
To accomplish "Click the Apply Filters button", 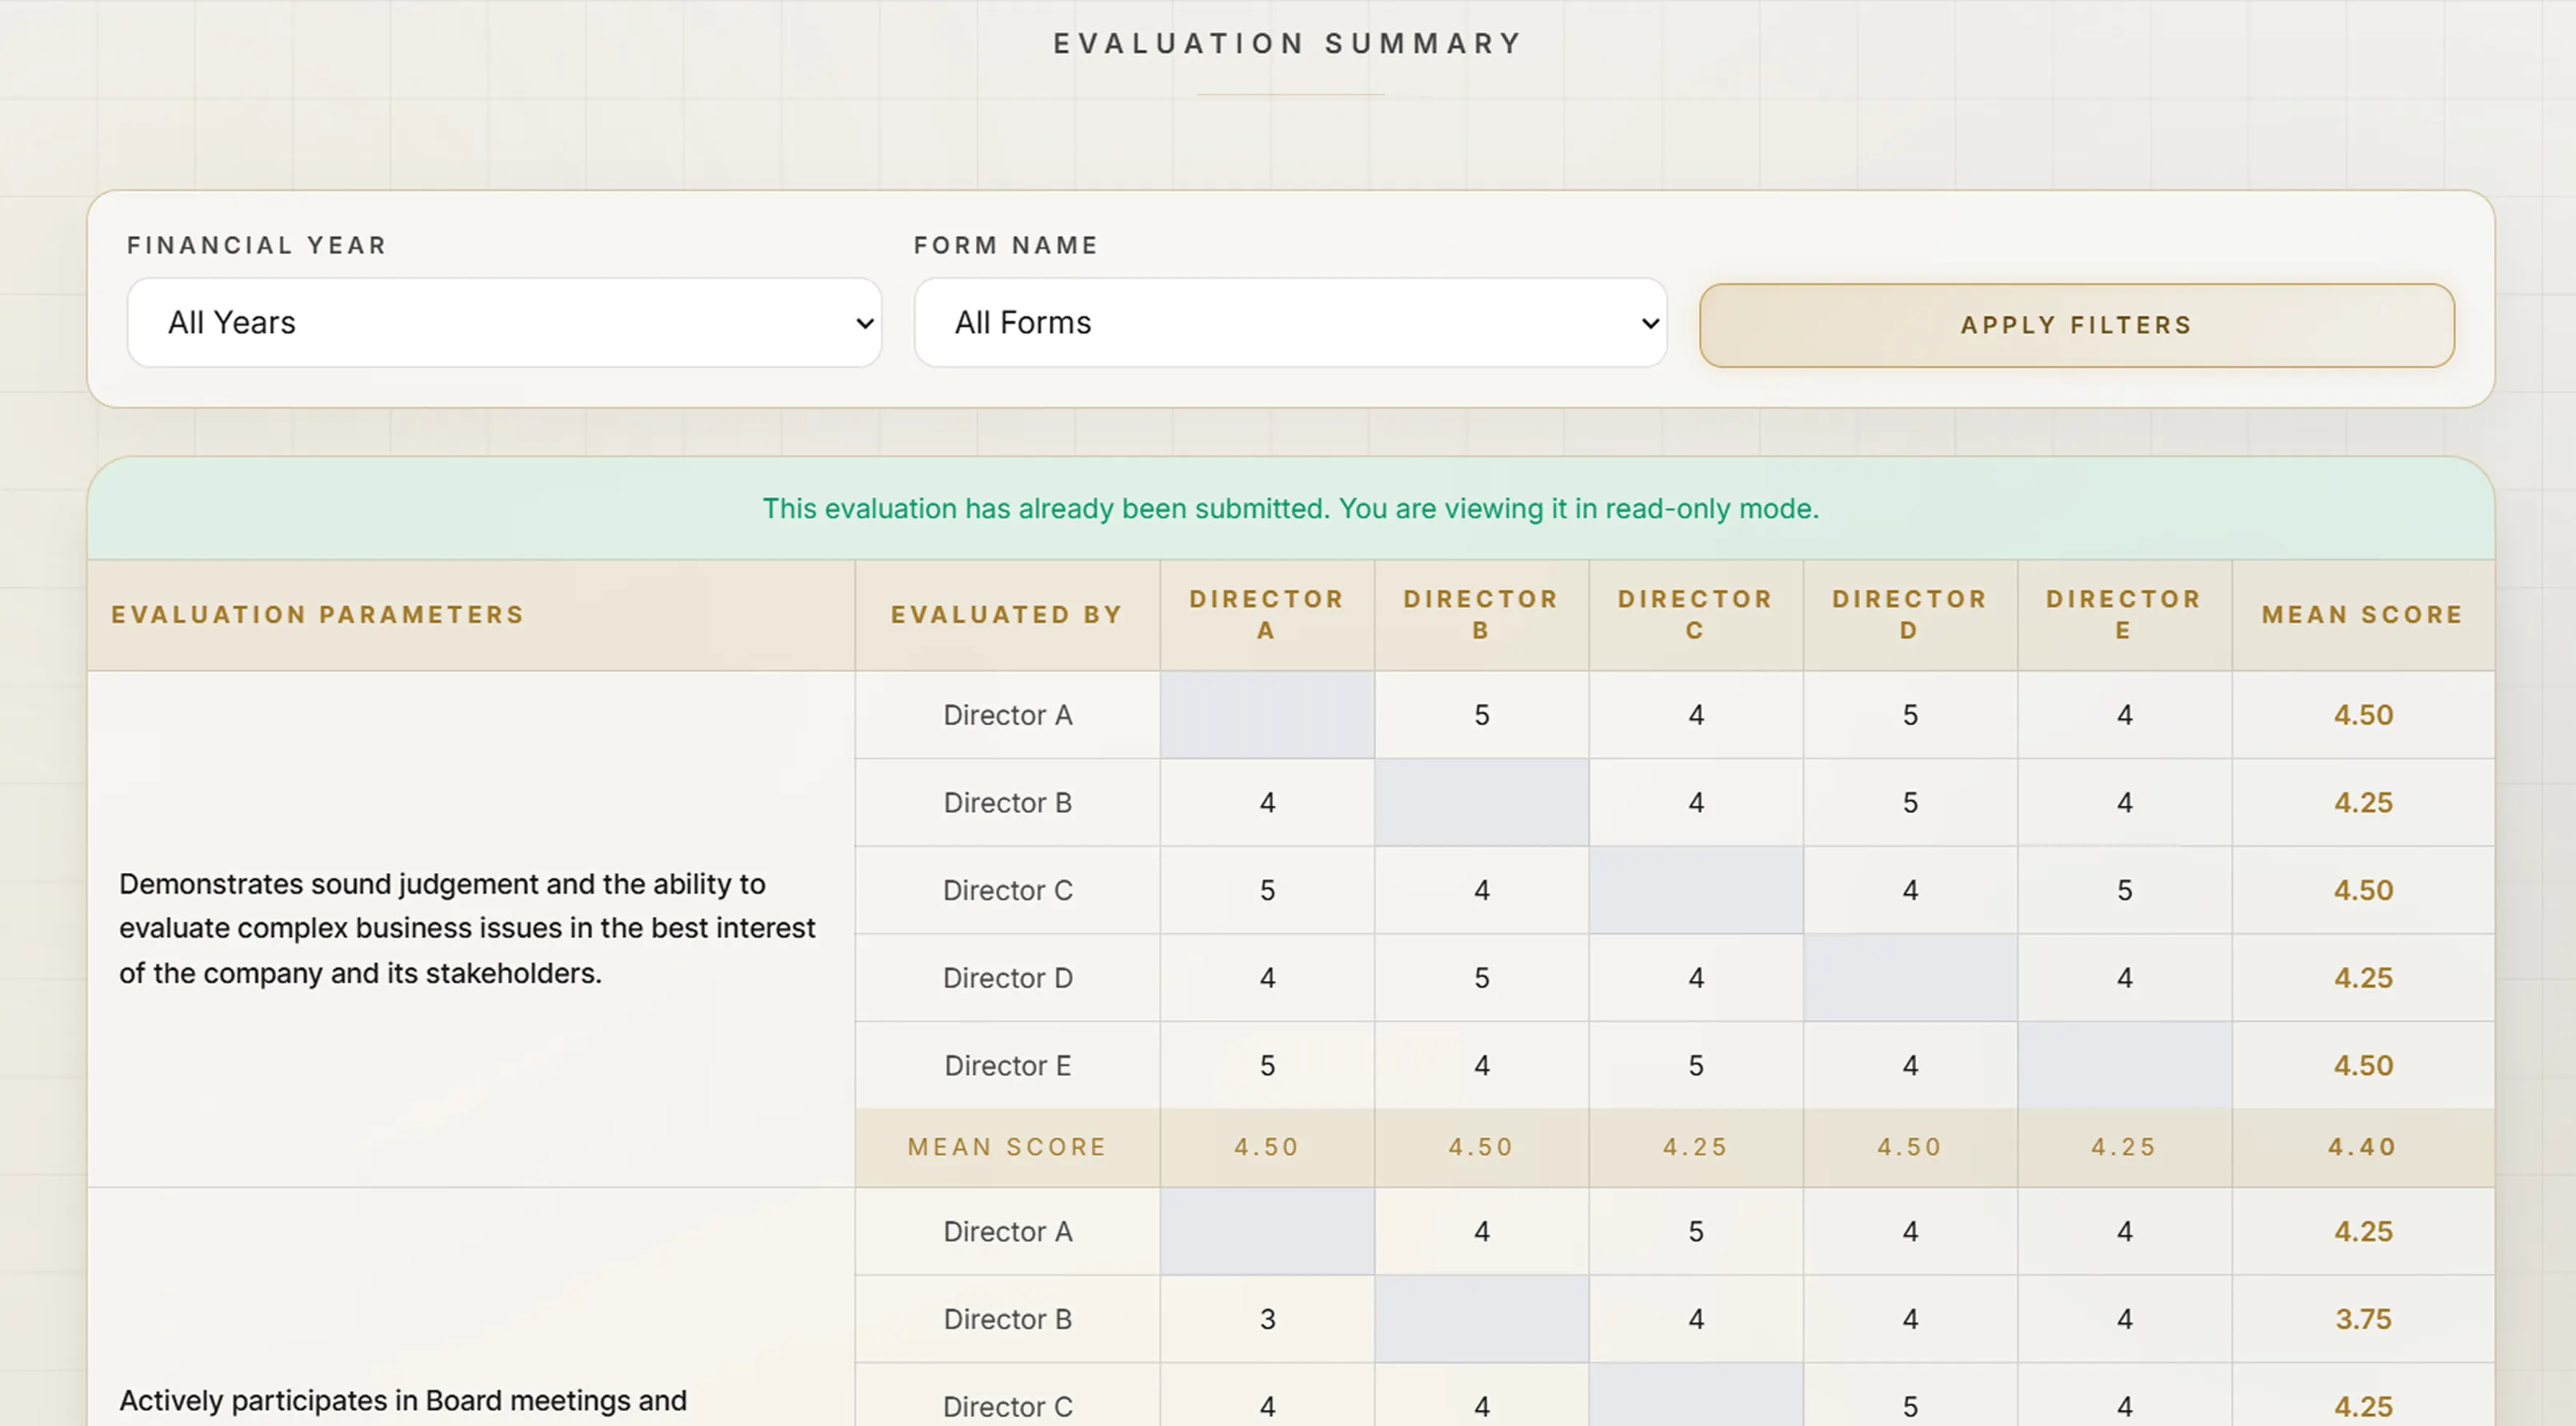I will tap(2076, 325).
